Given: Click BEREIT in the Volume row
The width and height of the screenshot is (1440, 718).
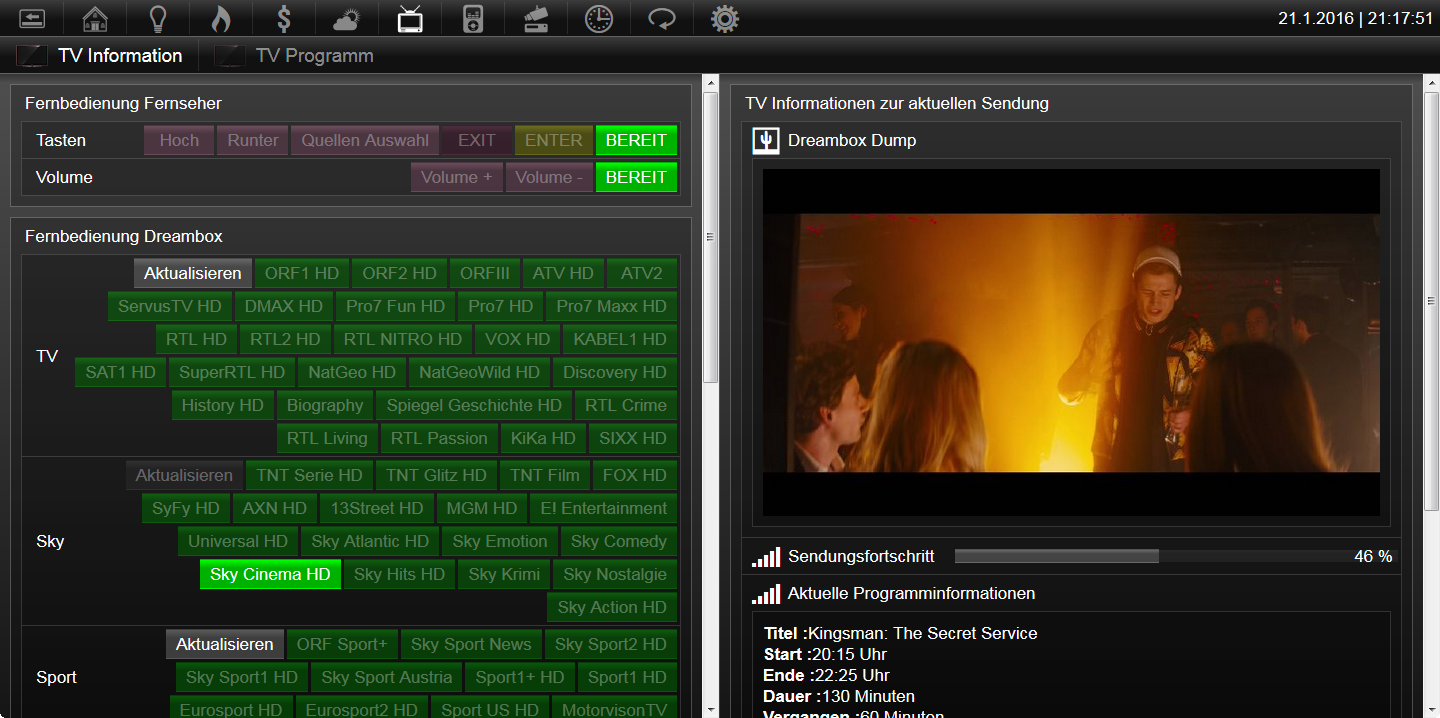Looking at the screenshot, I should (x=636, y=178).
